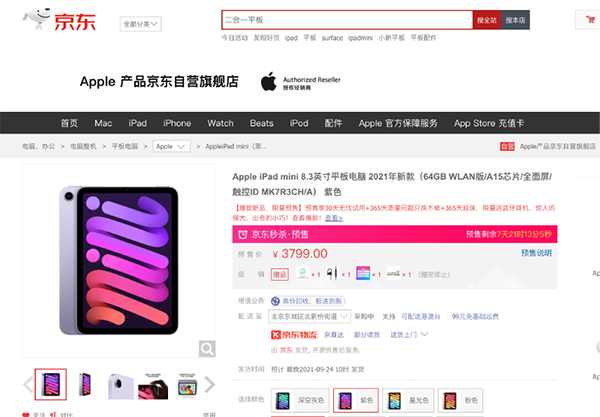
Task: Click the 电脑、办公 breadcrumb link
Action: pyautogui.click(x=38, y=146)
